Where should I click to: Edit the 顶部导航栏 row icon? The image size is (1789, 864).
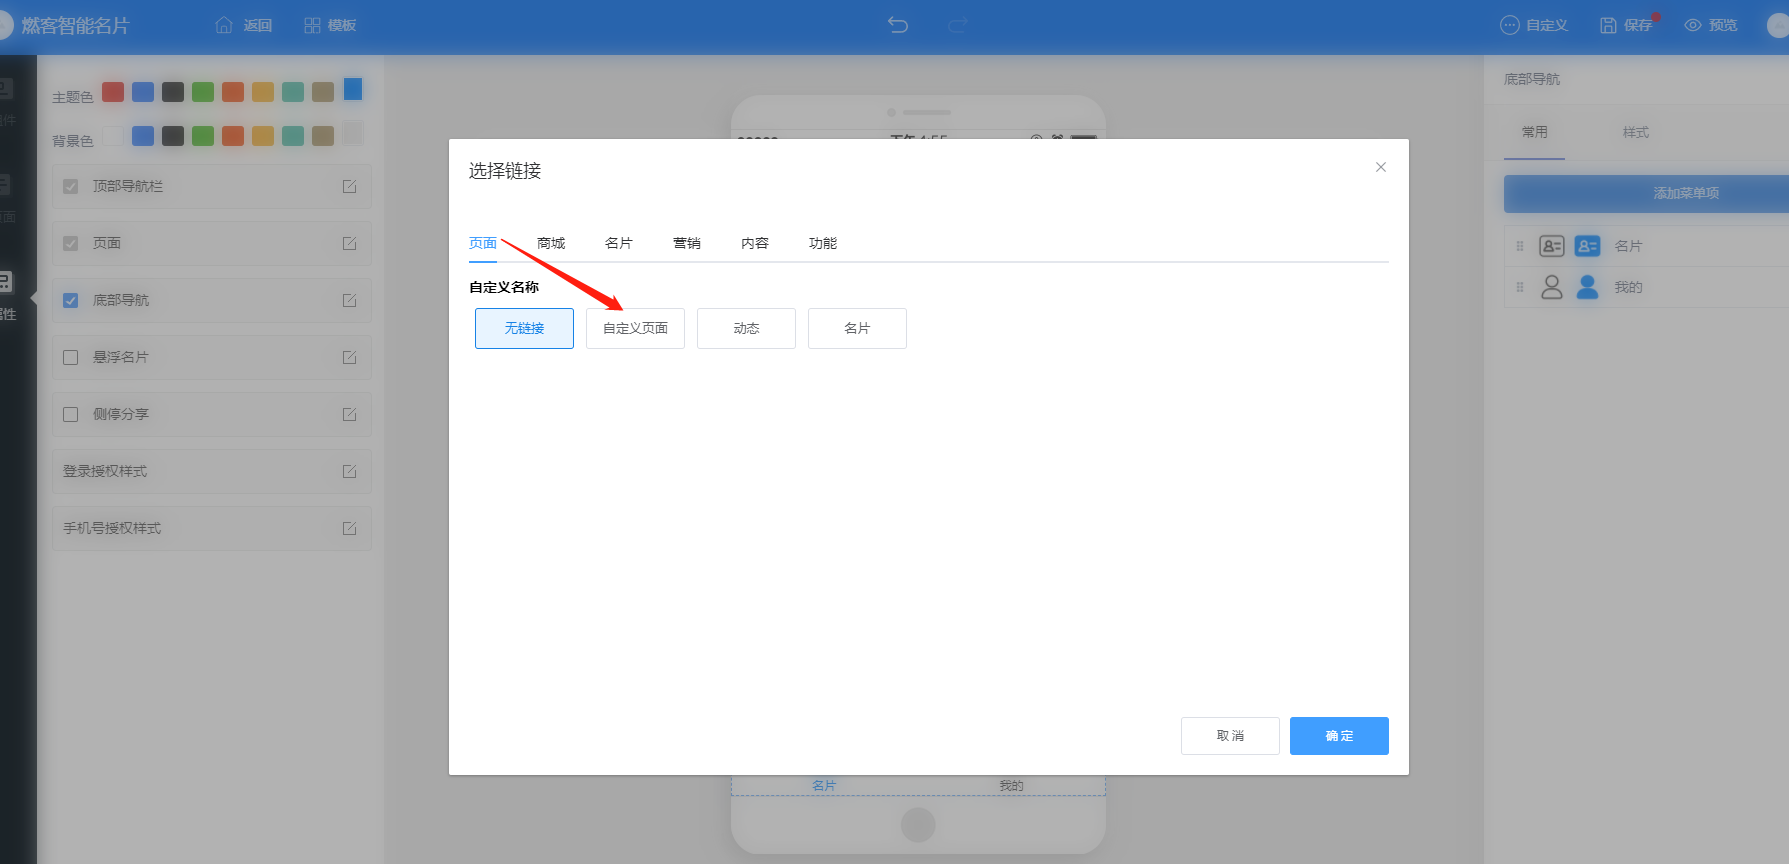349,187
